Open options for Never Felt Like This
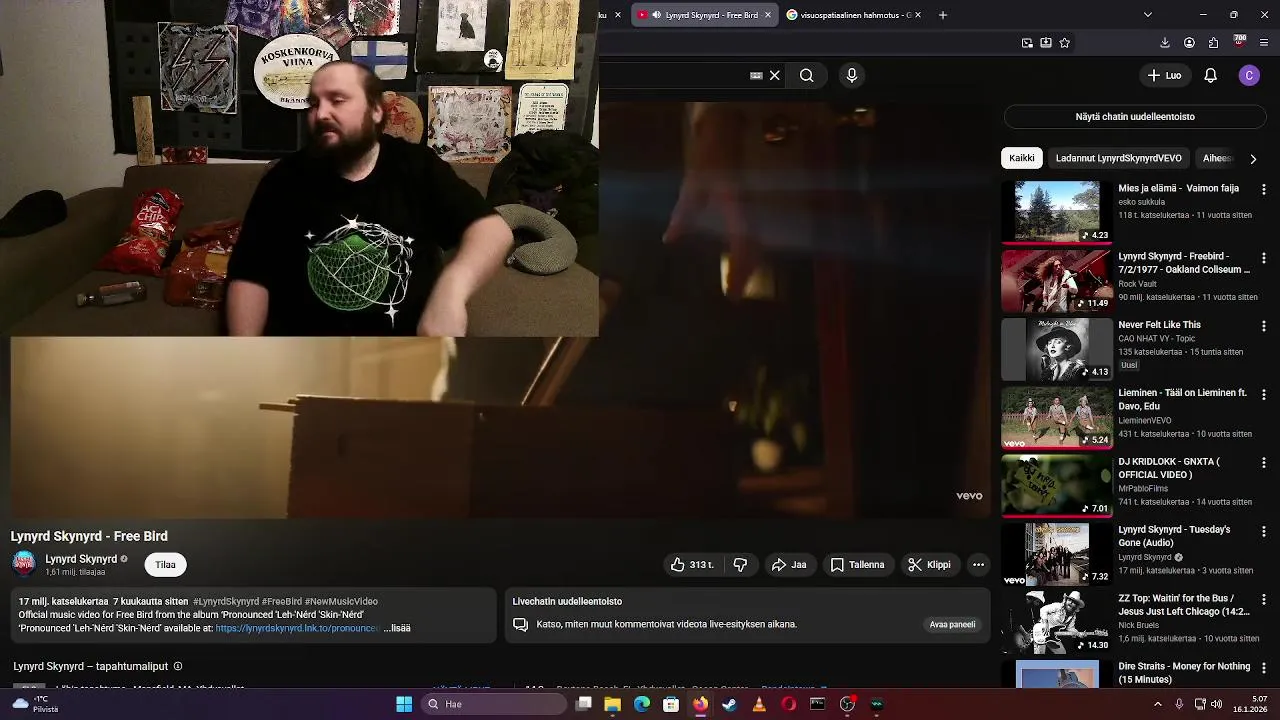Screen dimensions: 1280x720 1264,326
